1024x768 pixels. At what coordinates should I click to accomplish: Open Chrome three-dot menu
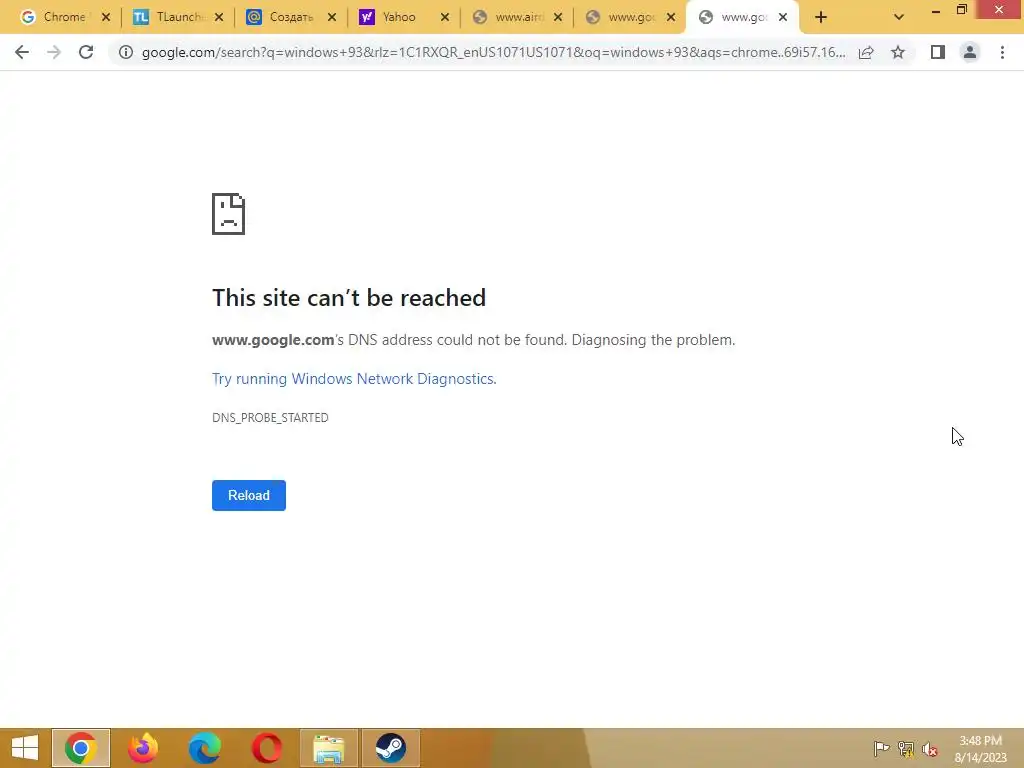point(1002,52)
